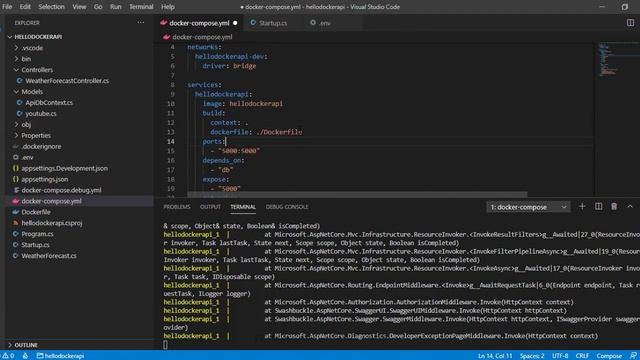Open Explorer more actions ellipsis

pyautogui.click(x=141, y=22)
